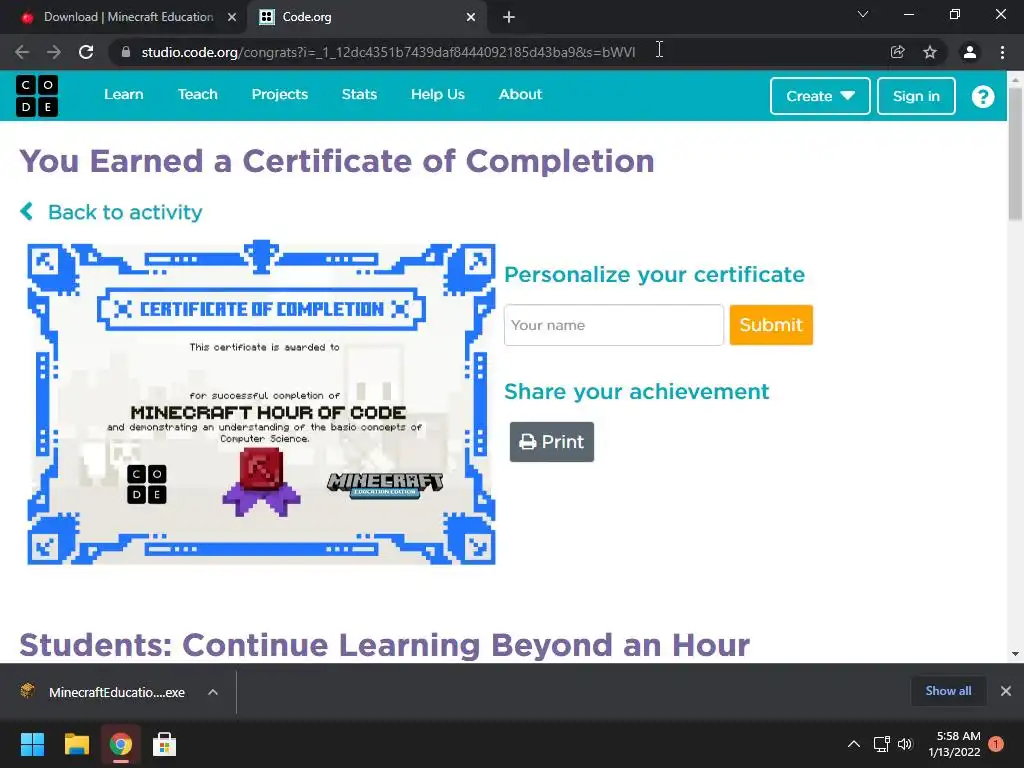Close the downloads bar
This screenshot has height=768, width=1024.
coord(1006,691)
